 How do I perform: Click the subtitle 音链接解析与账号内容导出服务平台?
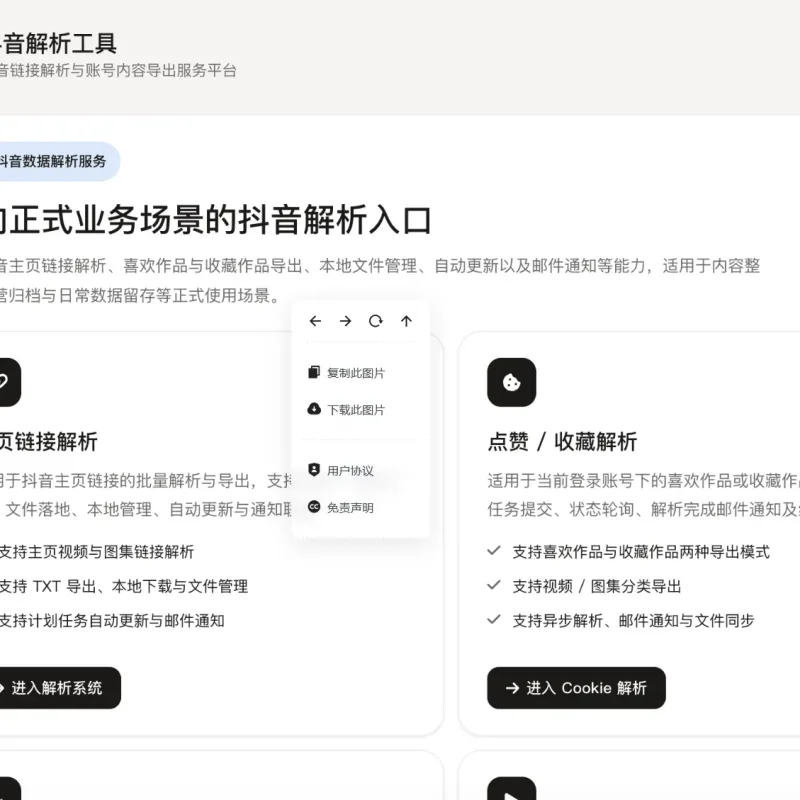pos(118,70)
